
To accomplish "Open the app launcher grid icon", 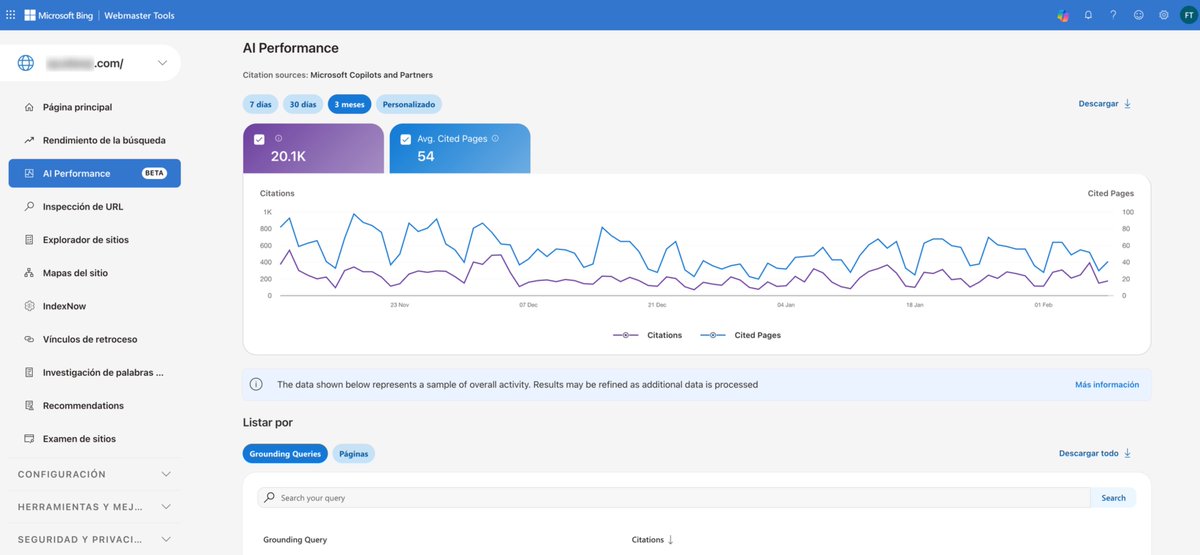I will [11, 15].
